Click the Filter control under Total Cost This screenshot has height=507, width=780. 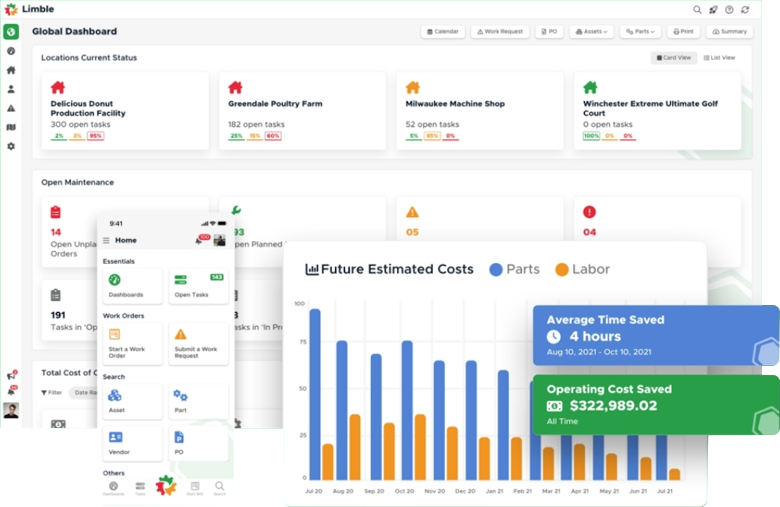tap(52, 393)
